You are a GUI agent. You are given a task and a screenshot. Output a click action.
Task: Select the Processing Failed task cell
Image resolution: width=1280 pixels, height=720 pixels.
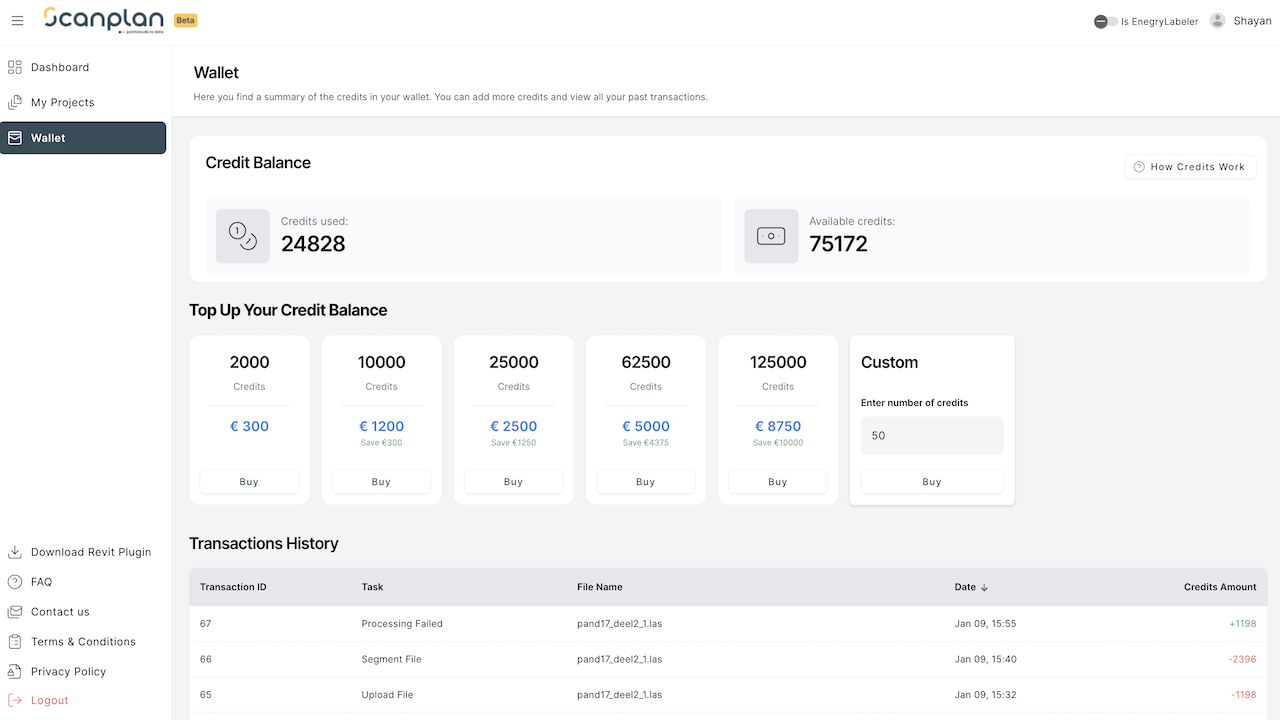(402, 624)
